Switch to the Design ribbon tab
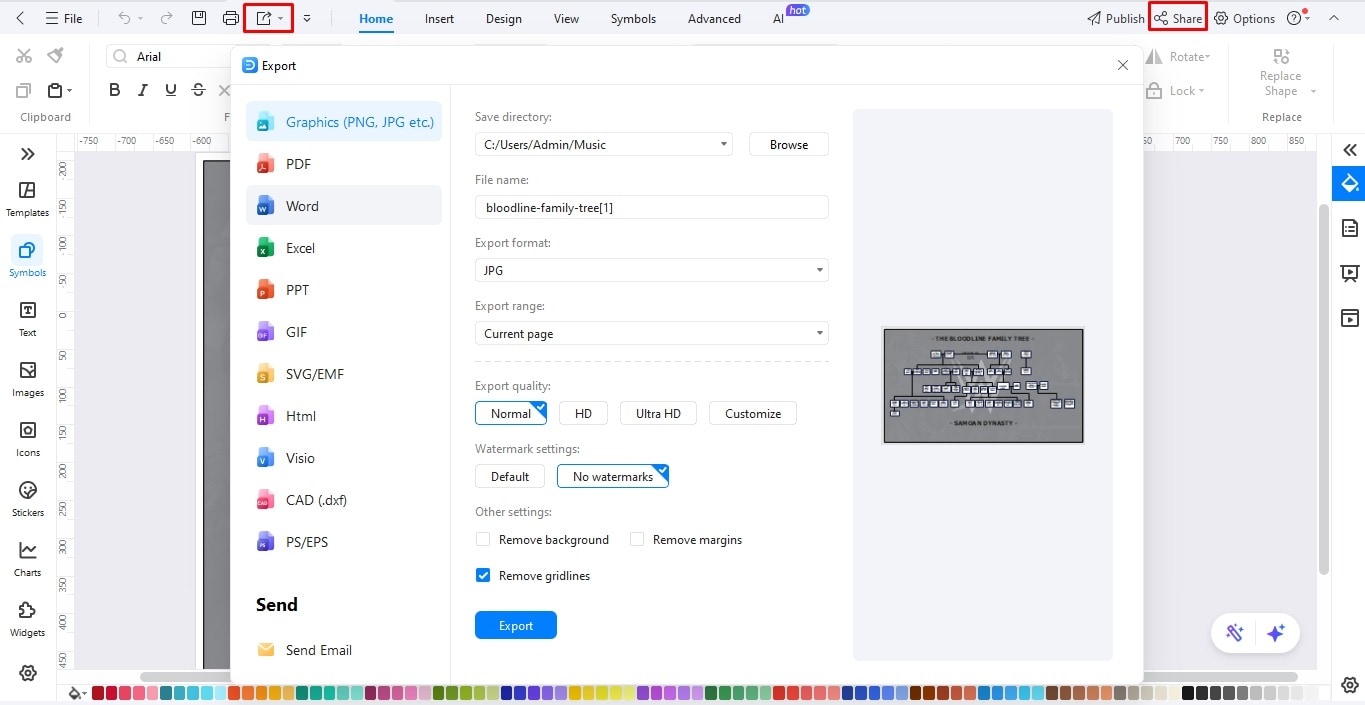This screenshot has height=705, width=1365. [x=504, y=18]
